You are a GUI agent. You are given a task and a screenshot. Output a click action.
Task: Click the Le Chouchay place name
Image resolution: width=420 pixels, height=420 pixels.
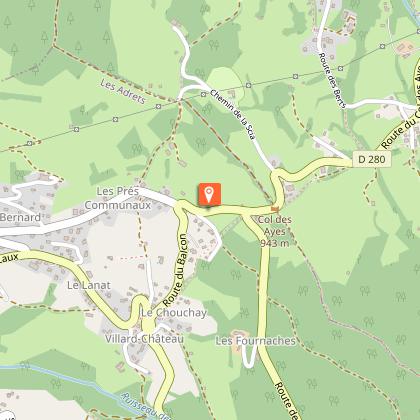point(174,313)
